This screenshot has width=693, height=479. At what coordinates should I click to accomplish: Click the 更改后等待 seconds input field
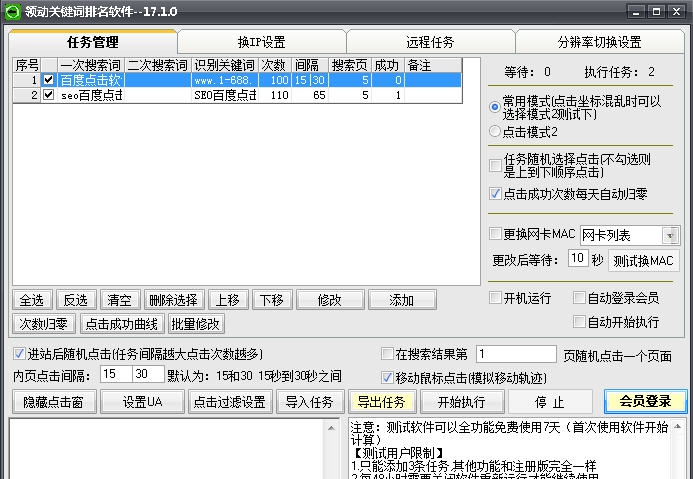coord(578,259)
